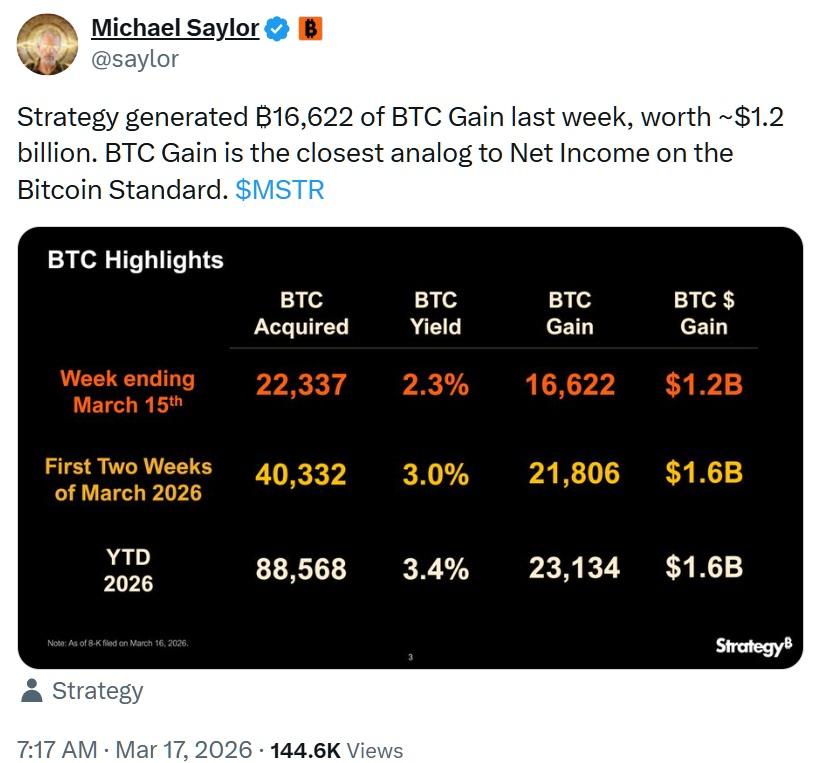Click the Week ending March 15th label

click(x=127, y=392)
